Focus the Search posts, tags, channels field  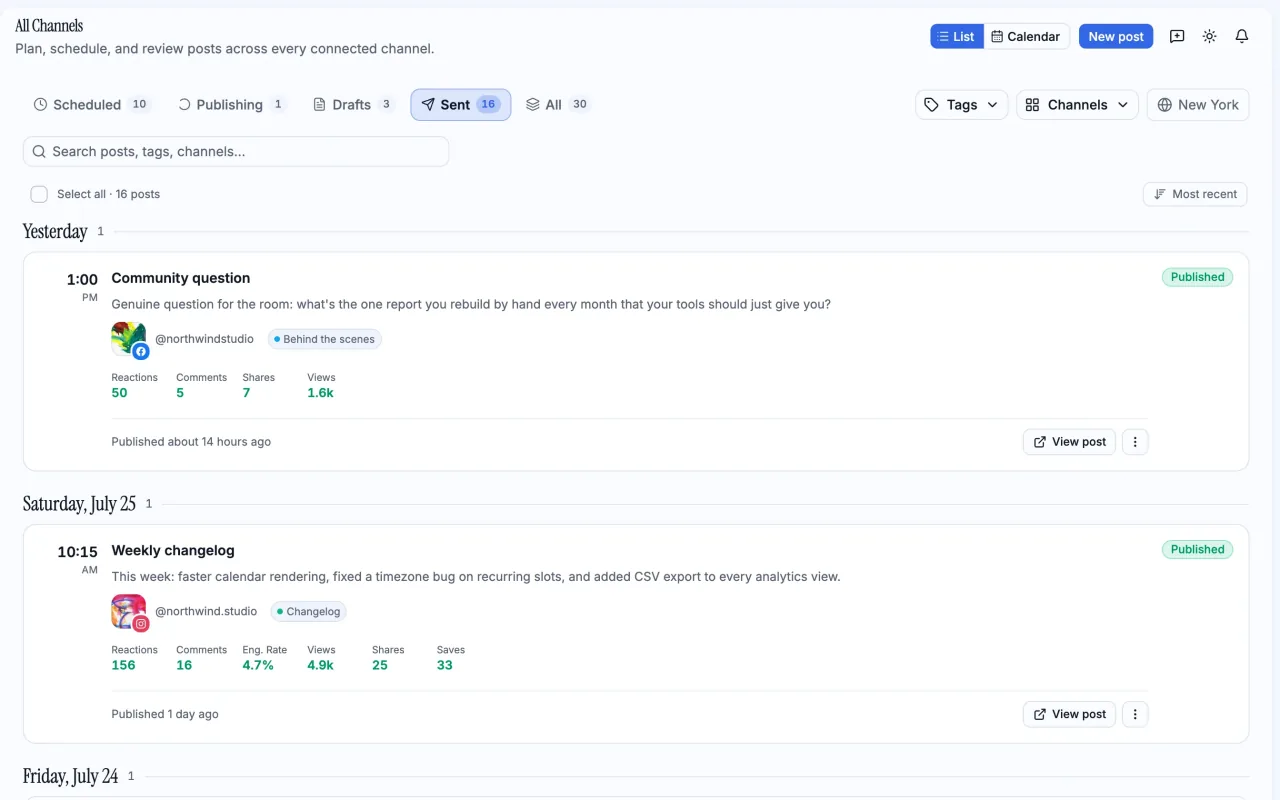(x=236, y=152)
